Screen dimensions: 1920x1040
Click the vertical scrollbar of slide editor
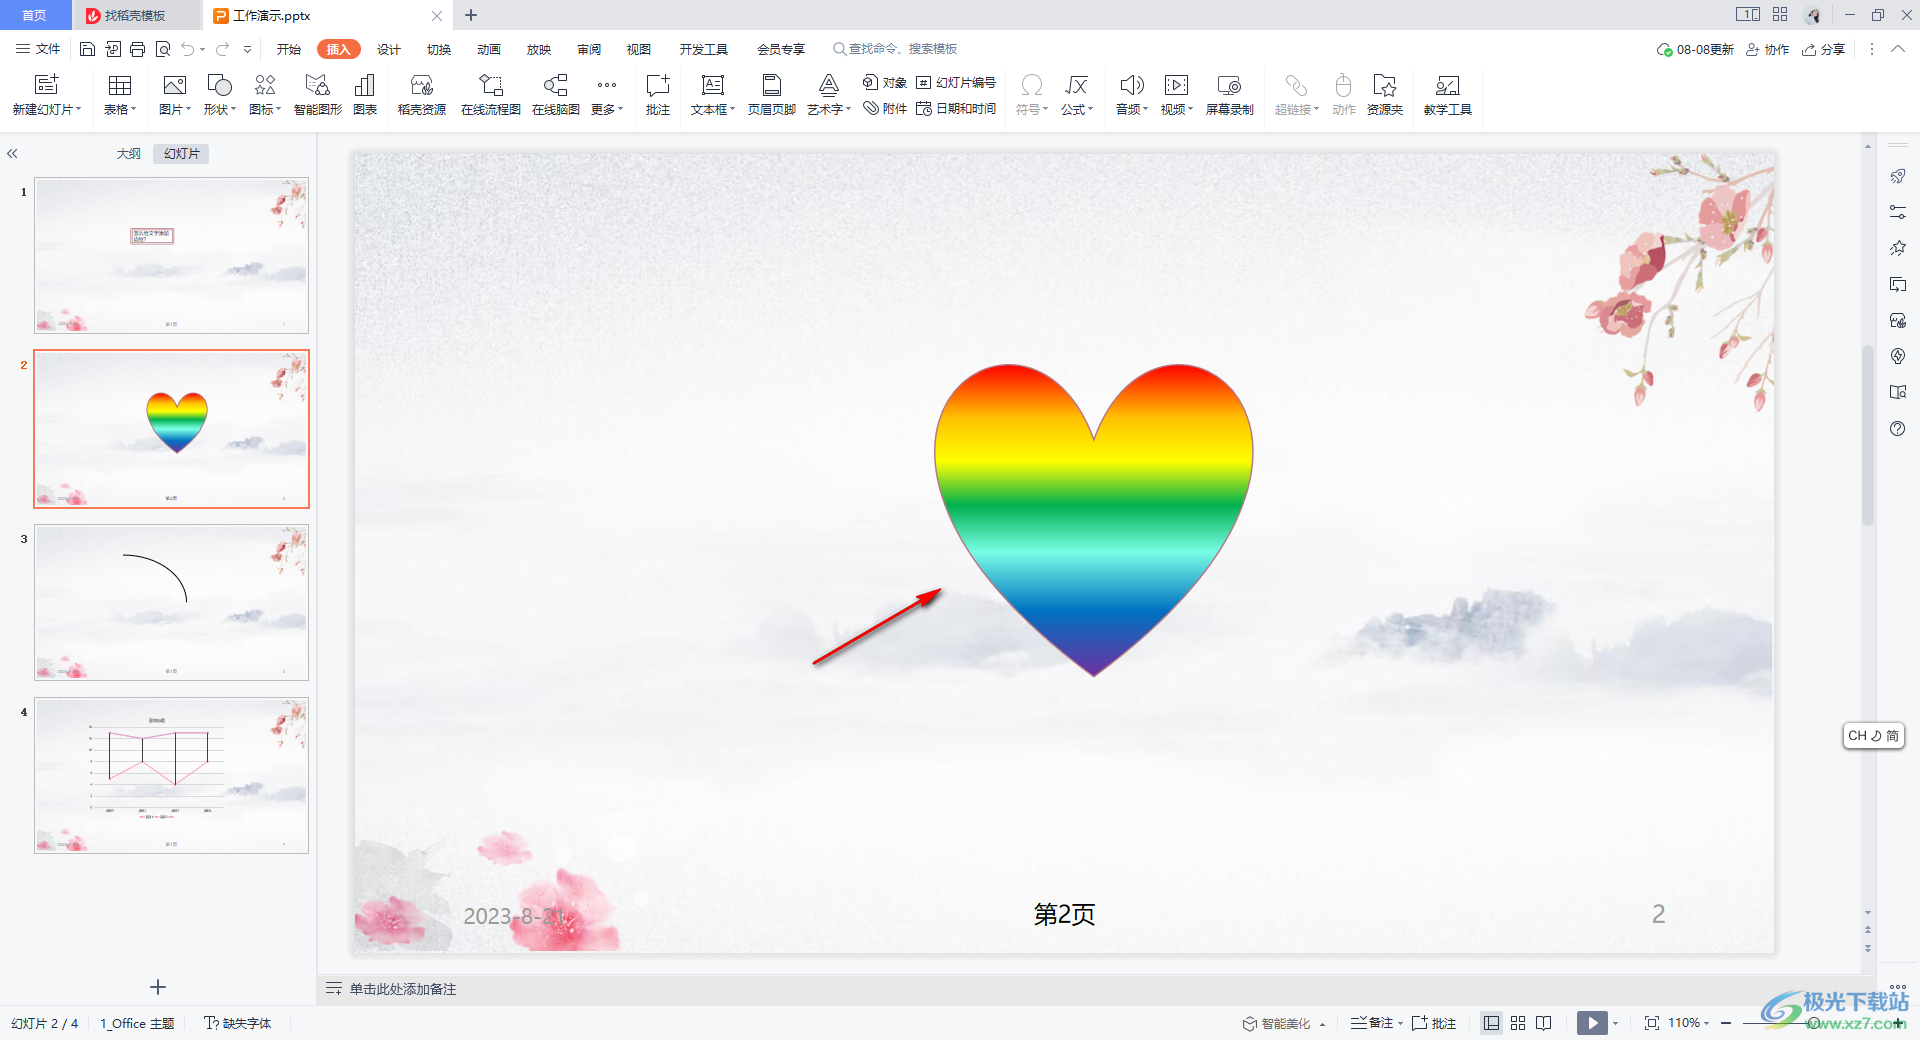coord(1867,434)
